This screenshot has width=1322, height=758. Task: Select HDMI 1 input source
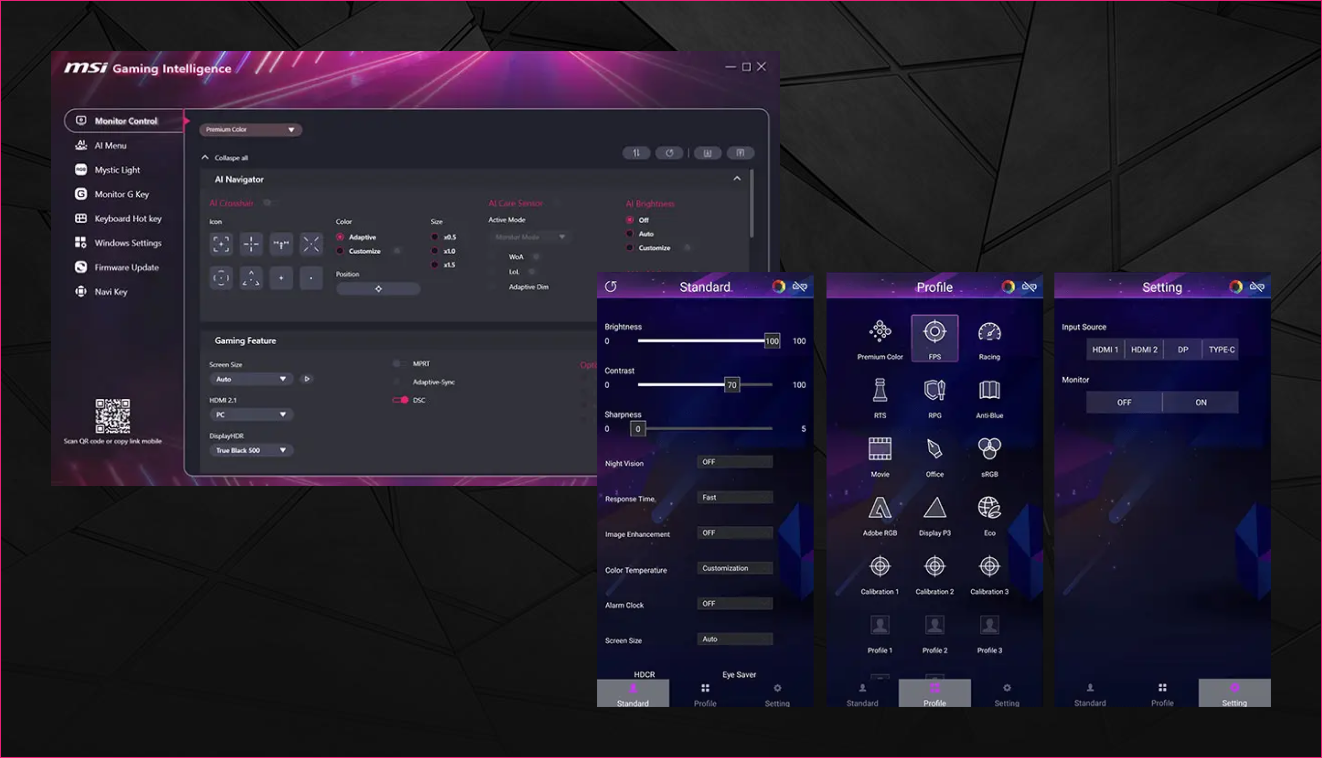[x=1105, y=349]
